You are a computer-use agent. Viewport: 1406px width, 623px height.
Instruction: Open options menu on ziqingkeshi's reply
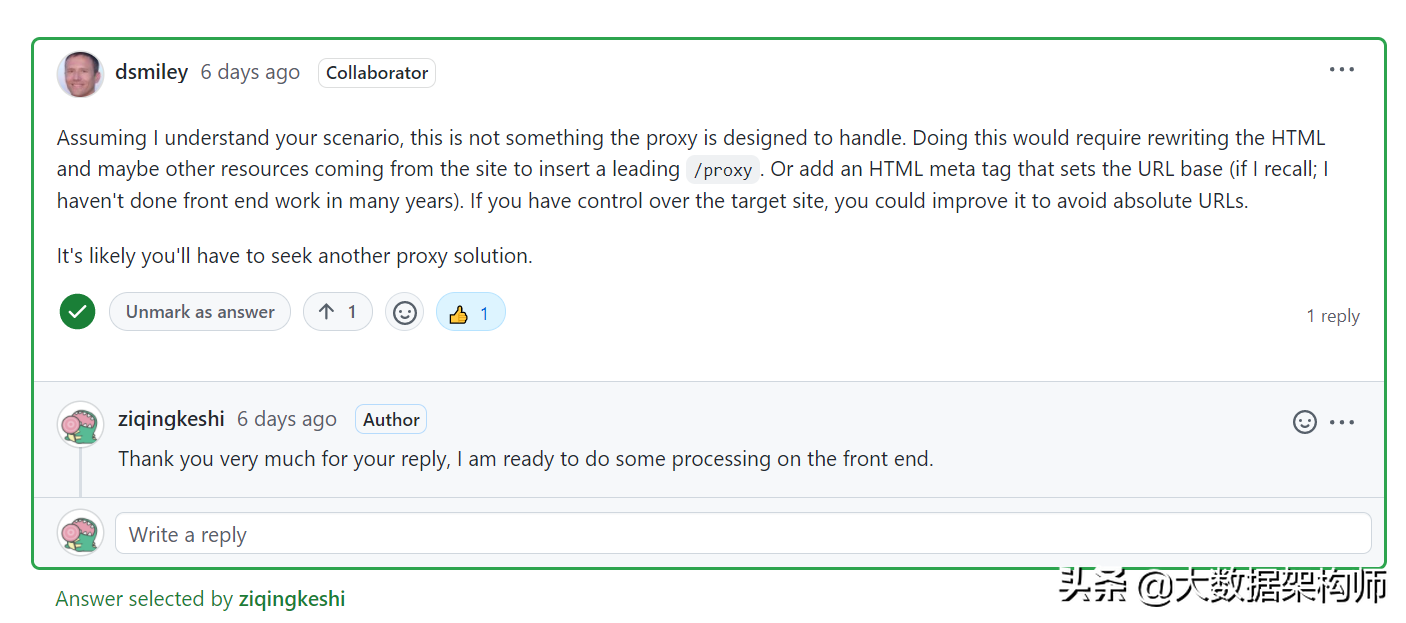[1342, 422]
